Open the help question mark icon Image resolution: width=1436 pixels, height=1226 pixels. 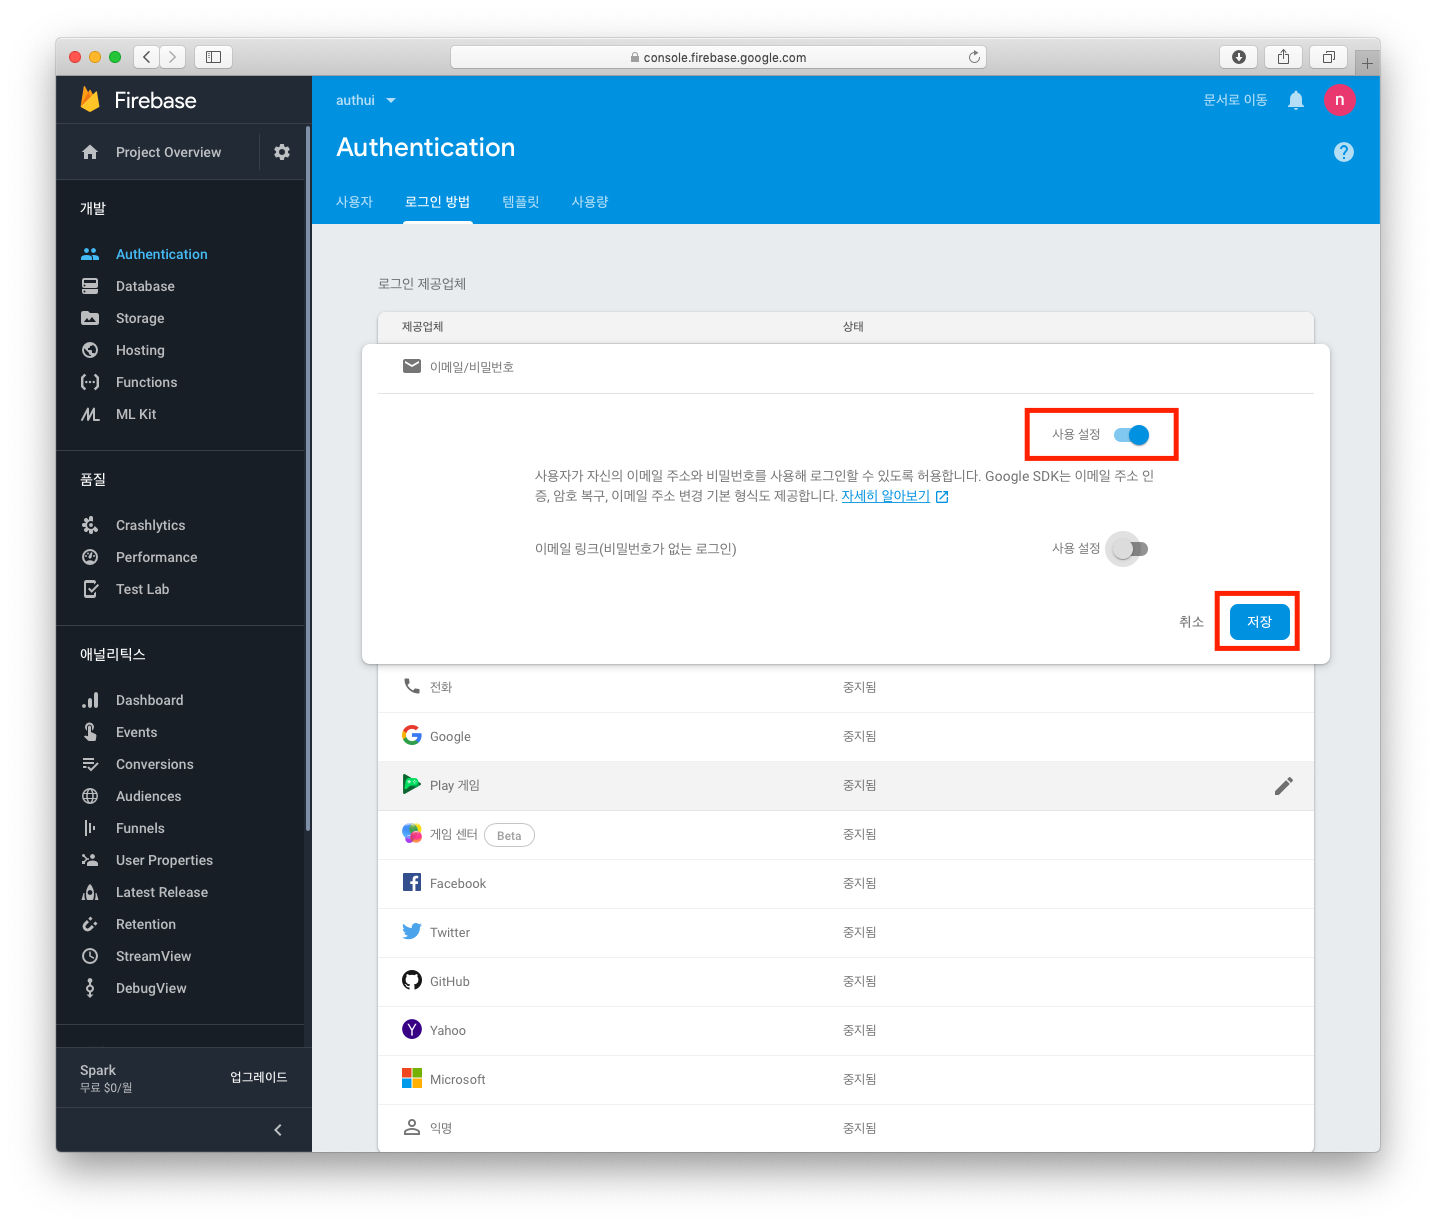click(1344, 152)
